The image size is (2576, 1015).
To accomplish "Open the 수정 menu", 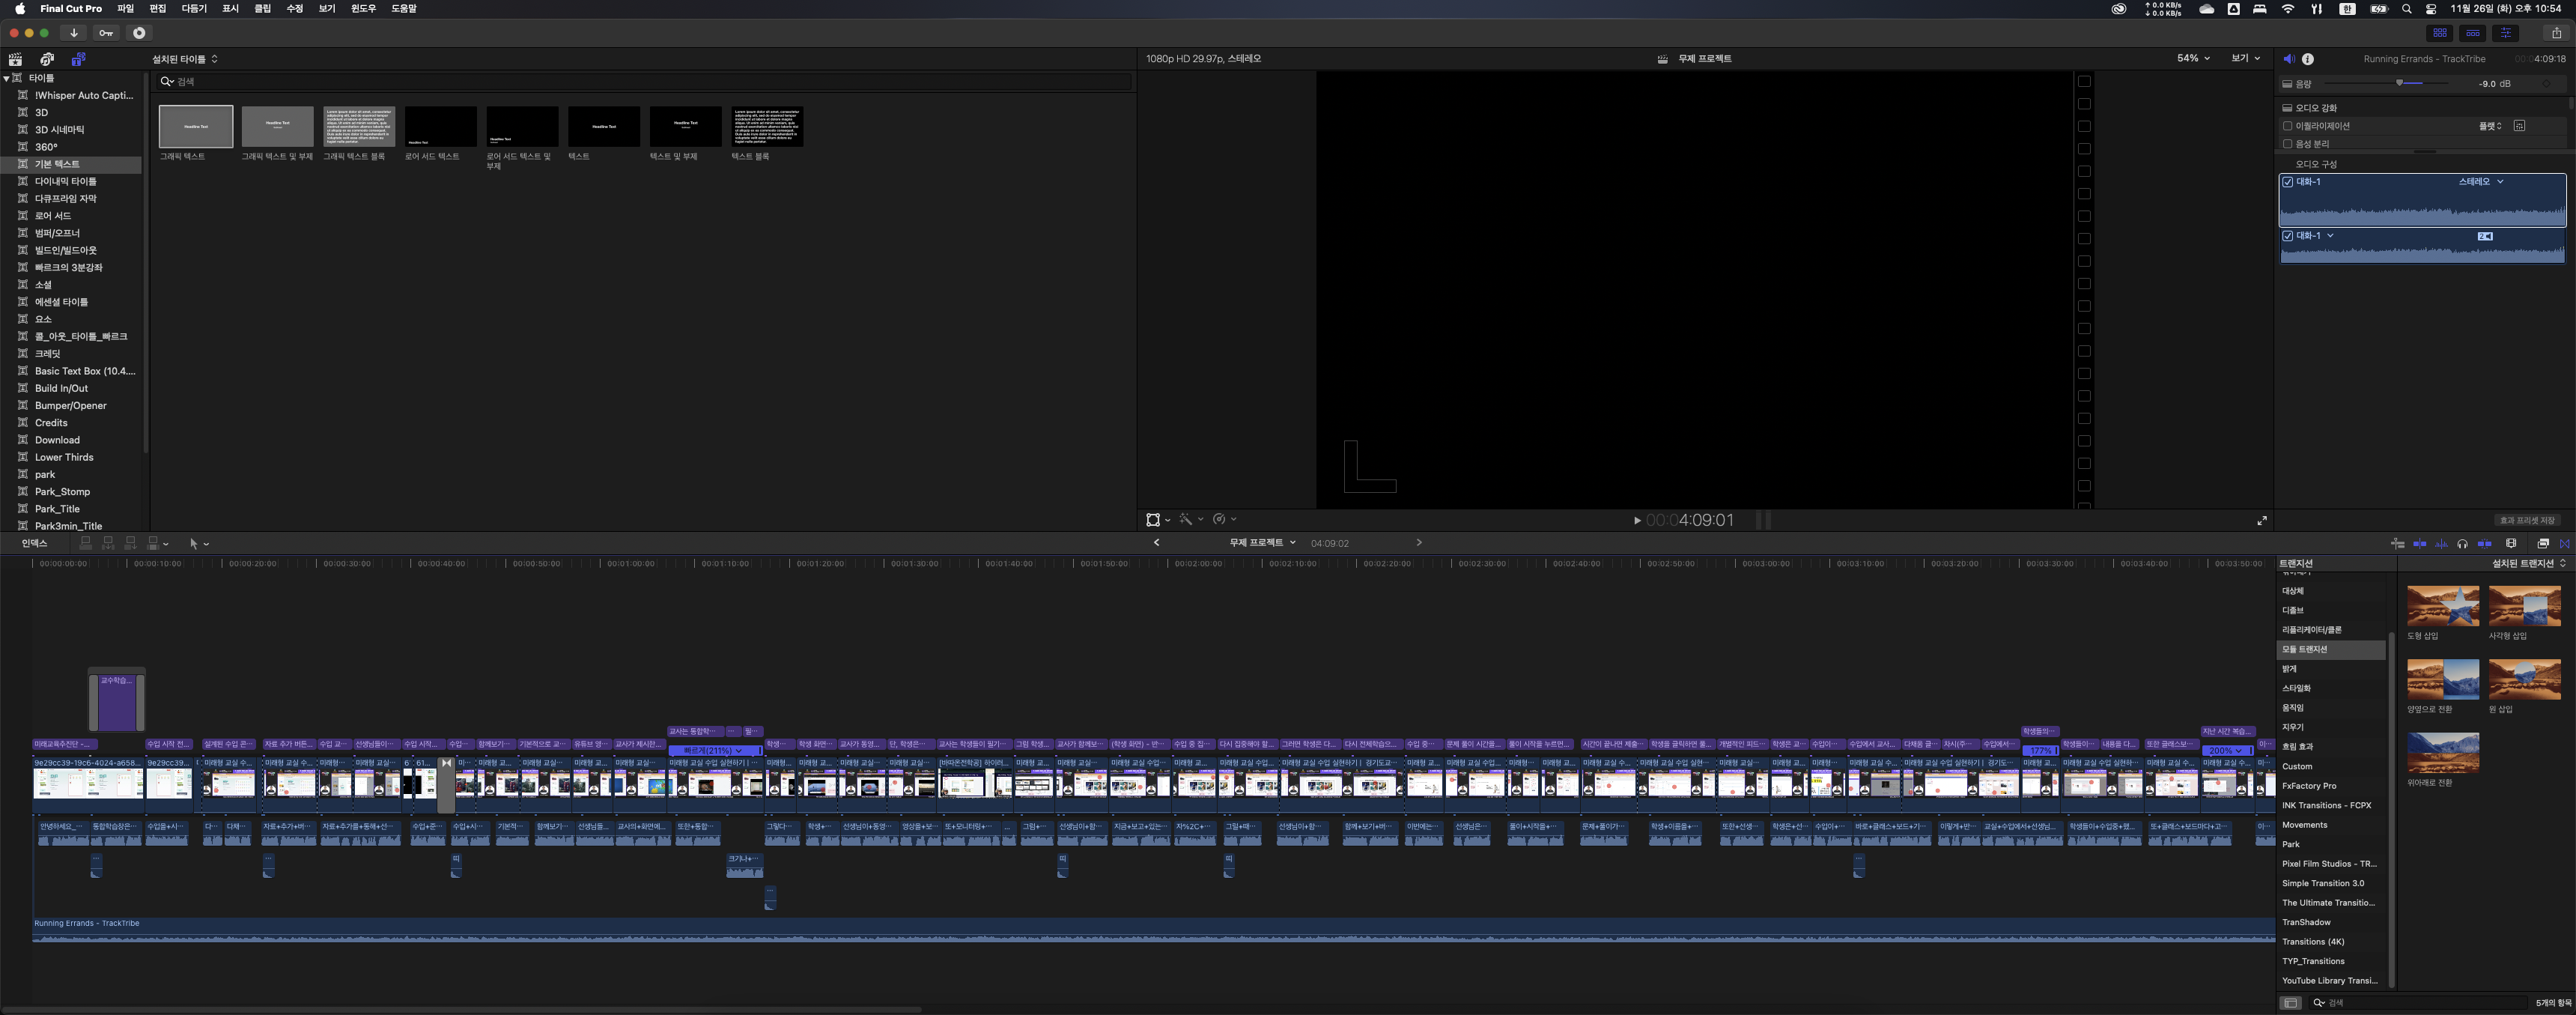I will point(294,8).
